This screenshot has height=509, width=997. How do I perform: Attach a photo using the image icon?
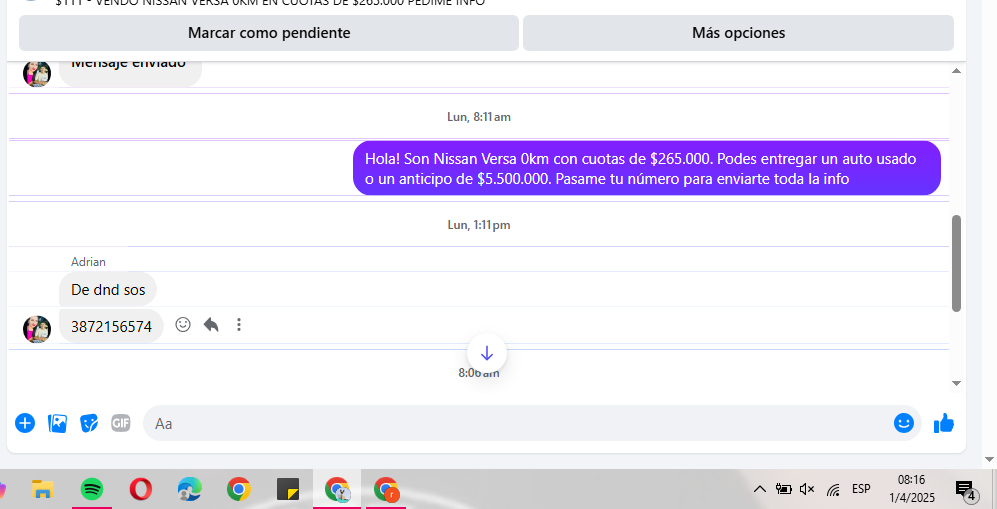(58, 423)
